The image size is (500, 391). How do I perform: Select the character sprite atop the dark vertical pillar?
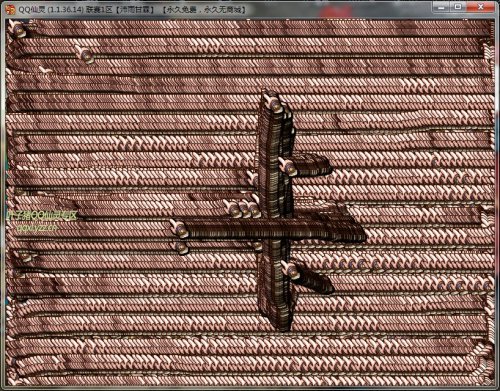(x=275, y=103)
